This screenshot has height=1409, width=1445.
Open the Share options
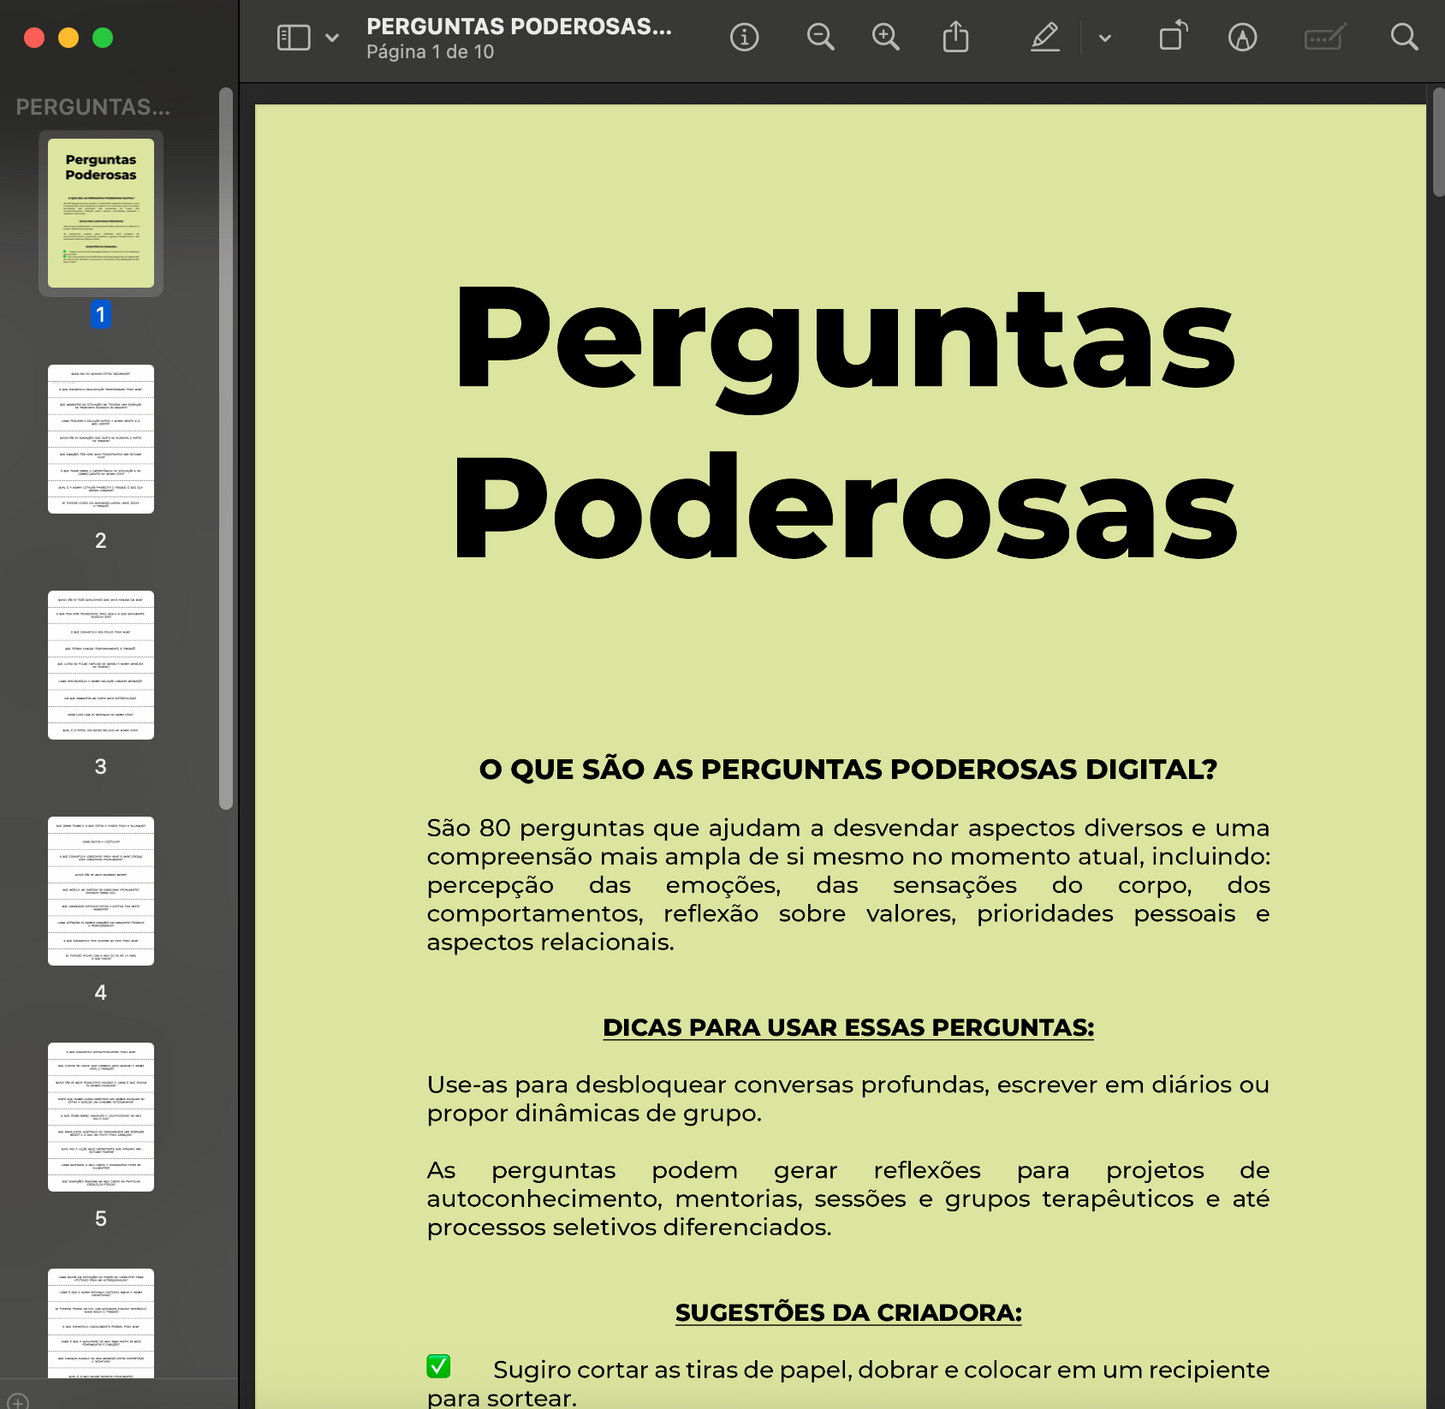coord(956,37)
